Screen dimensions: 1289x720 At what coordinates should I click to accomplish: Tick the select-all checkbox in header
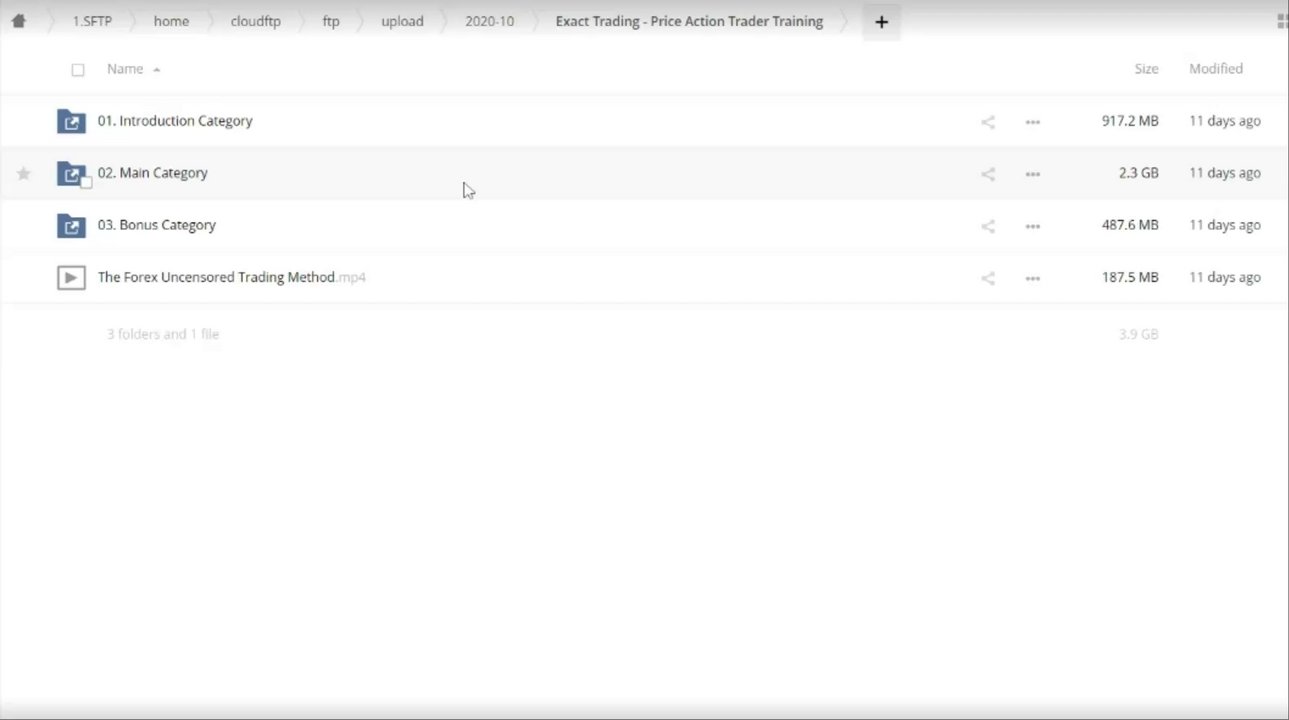(78, 70)
